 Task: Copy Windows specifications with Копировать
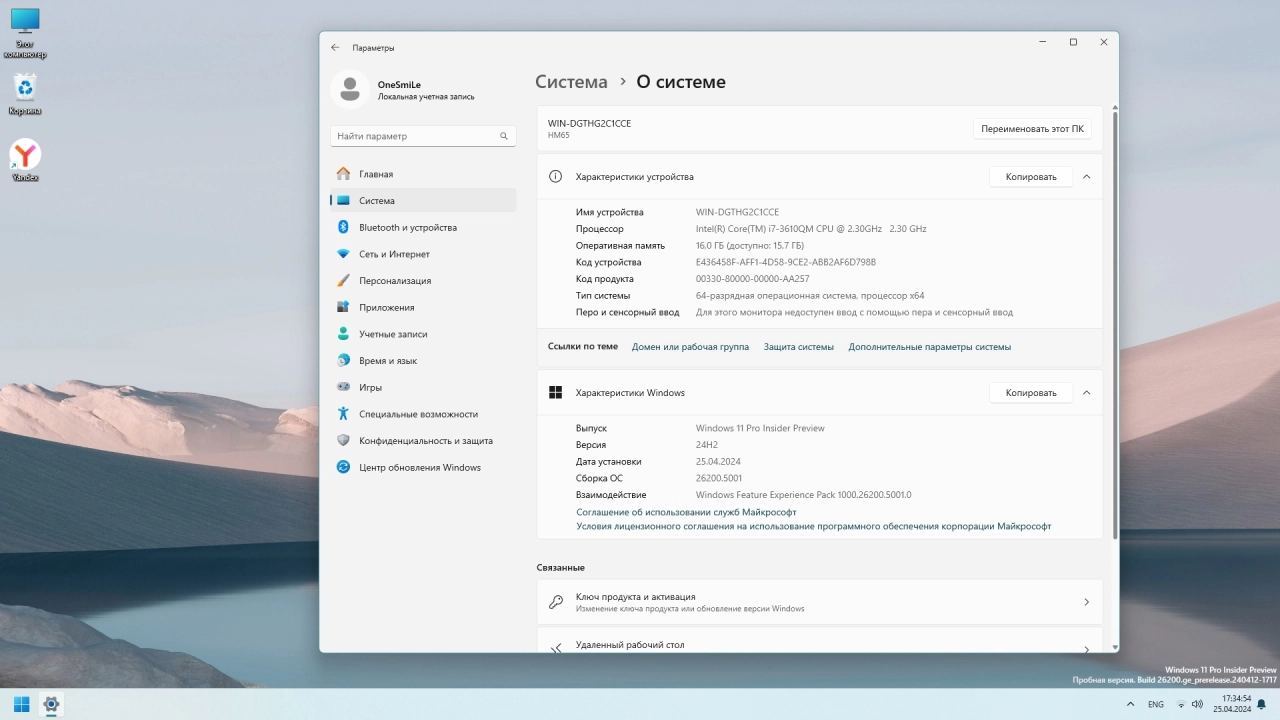tap(1031, 393)
